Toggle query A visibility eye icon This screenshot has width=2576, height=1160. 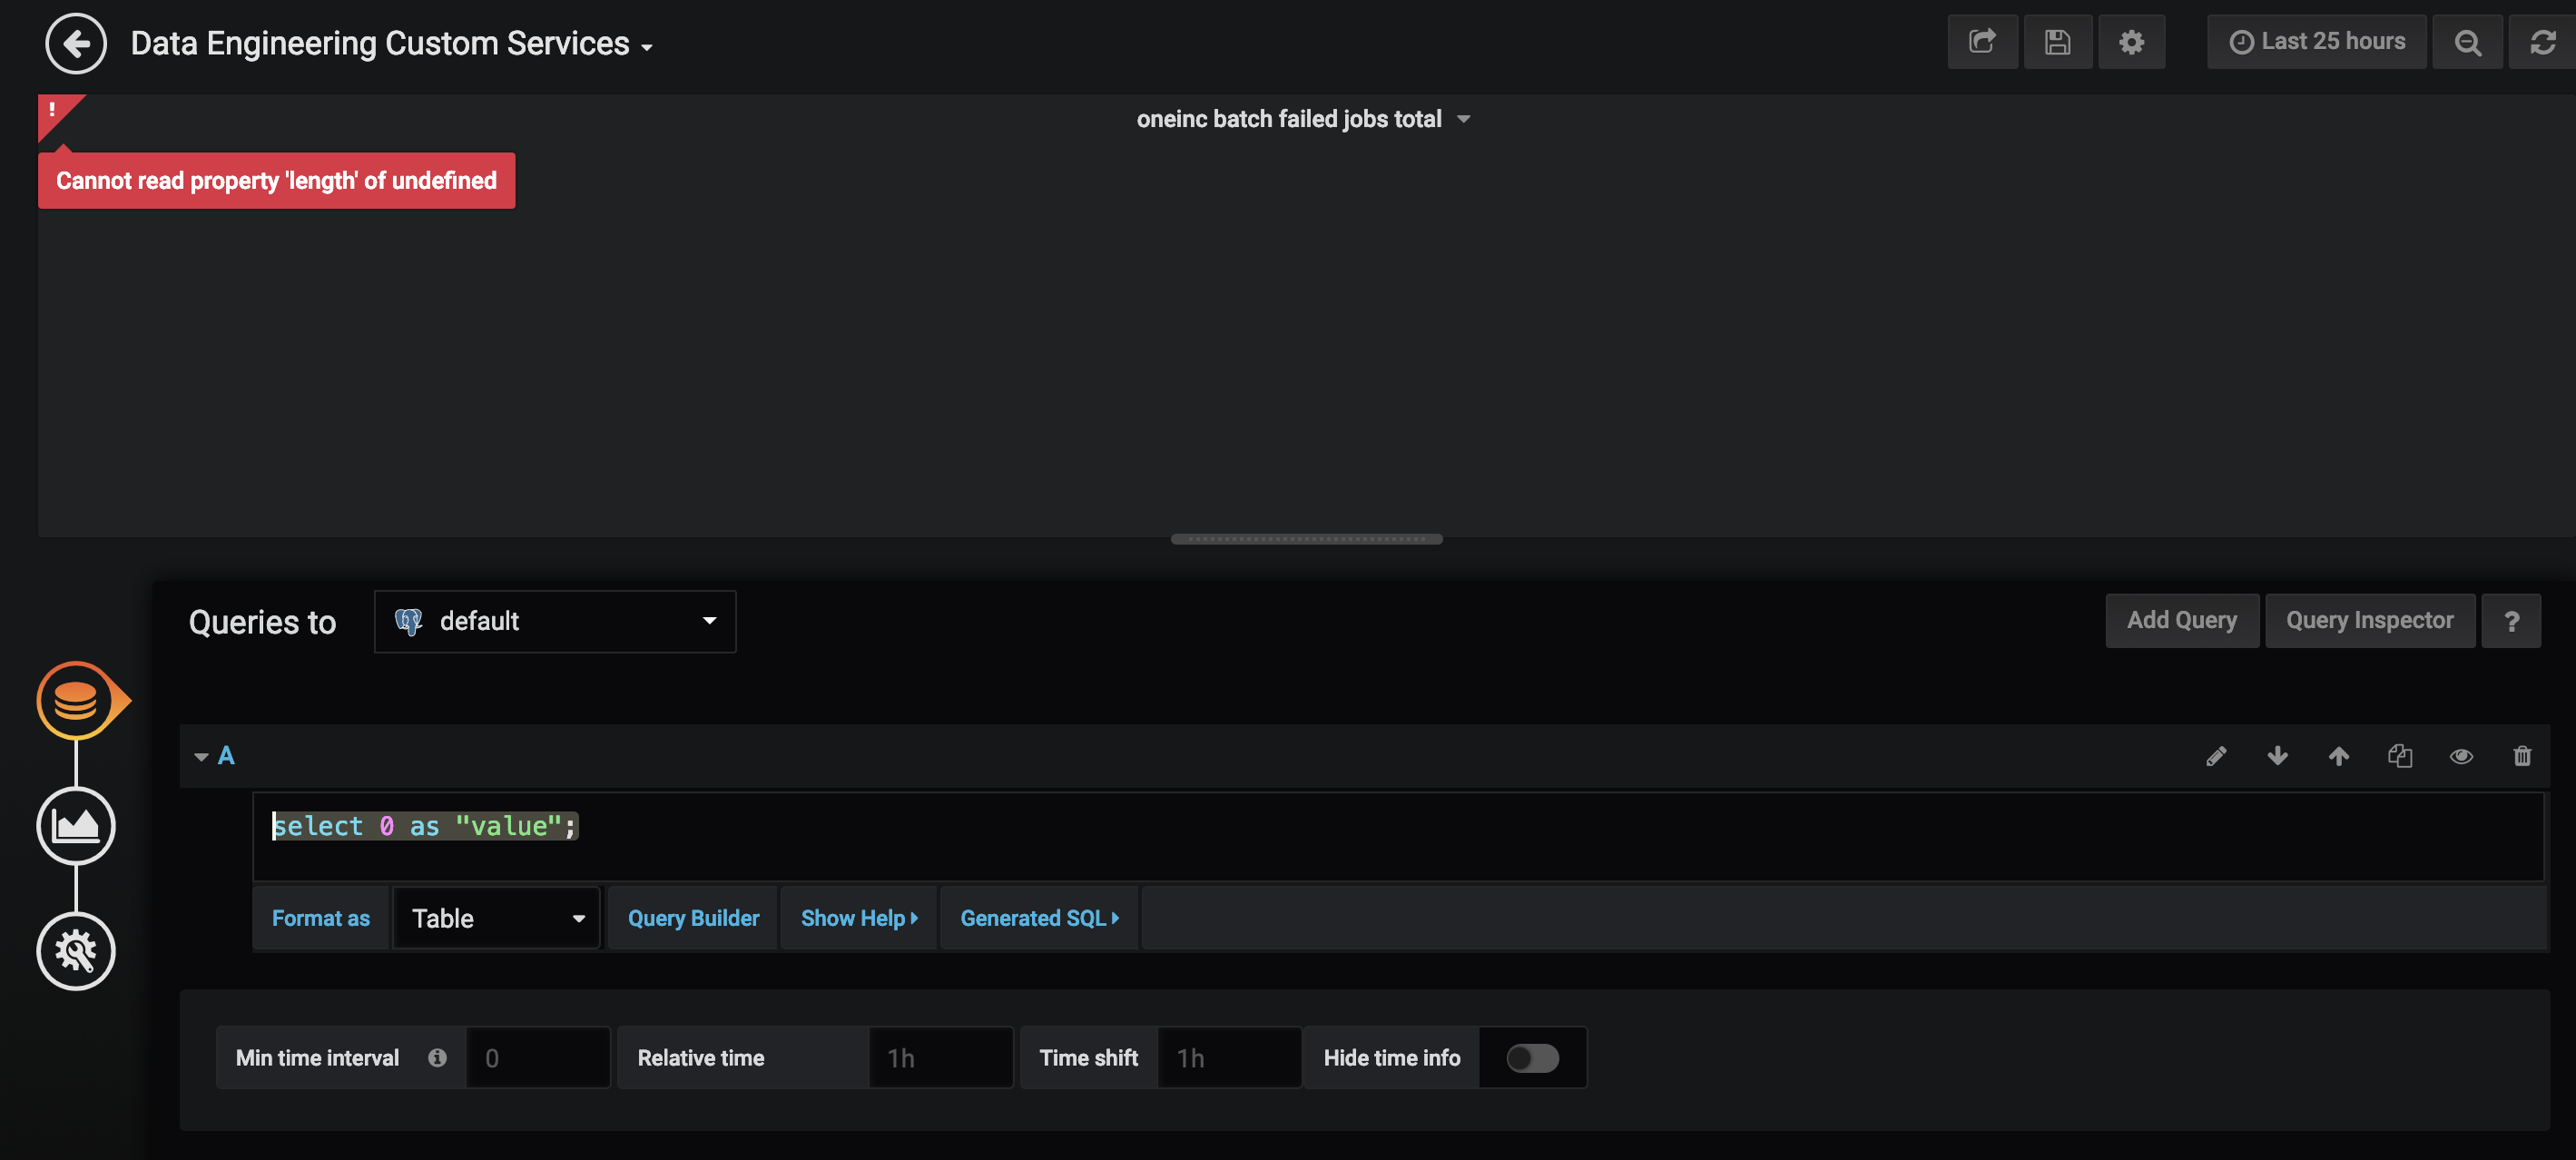click(2461, 756)
